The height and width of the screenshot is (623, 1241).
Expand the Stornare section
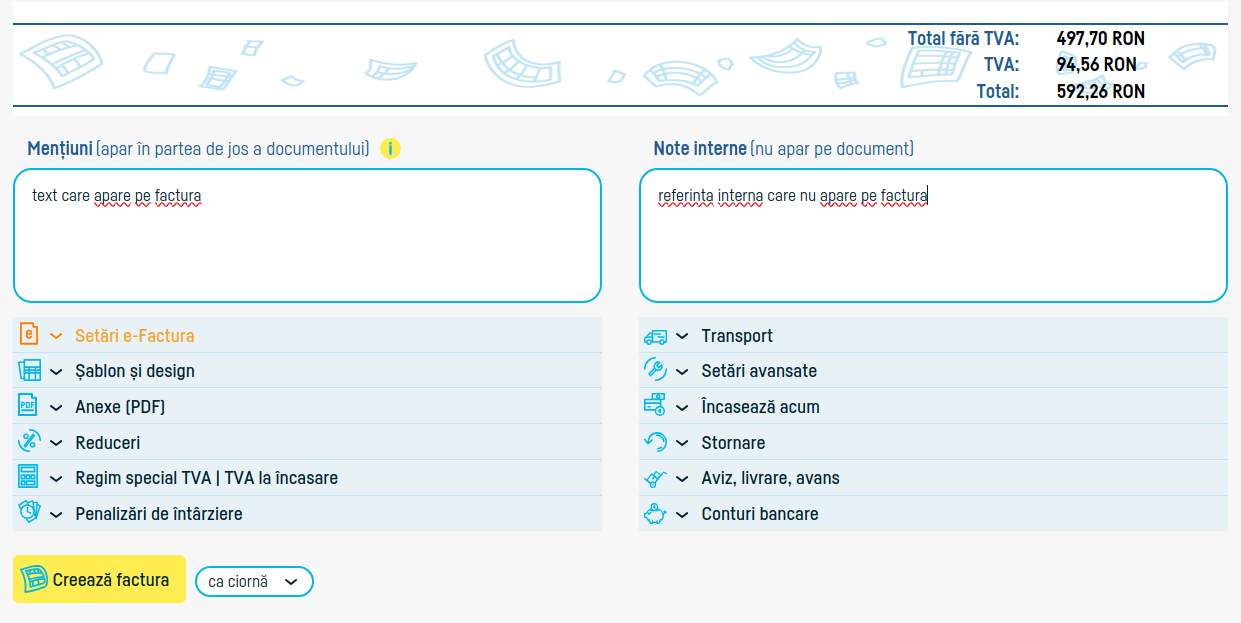(733, 443)
